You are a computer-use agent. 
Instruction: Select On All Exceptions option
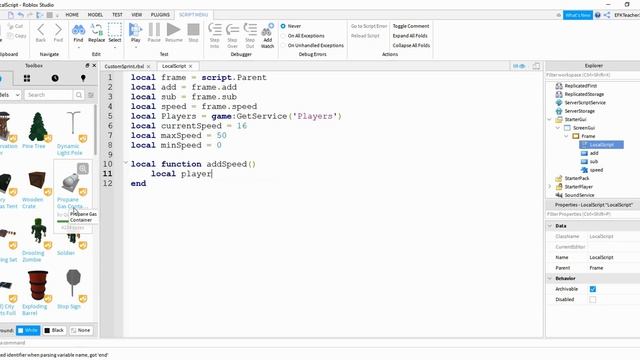tap(283, 36)
